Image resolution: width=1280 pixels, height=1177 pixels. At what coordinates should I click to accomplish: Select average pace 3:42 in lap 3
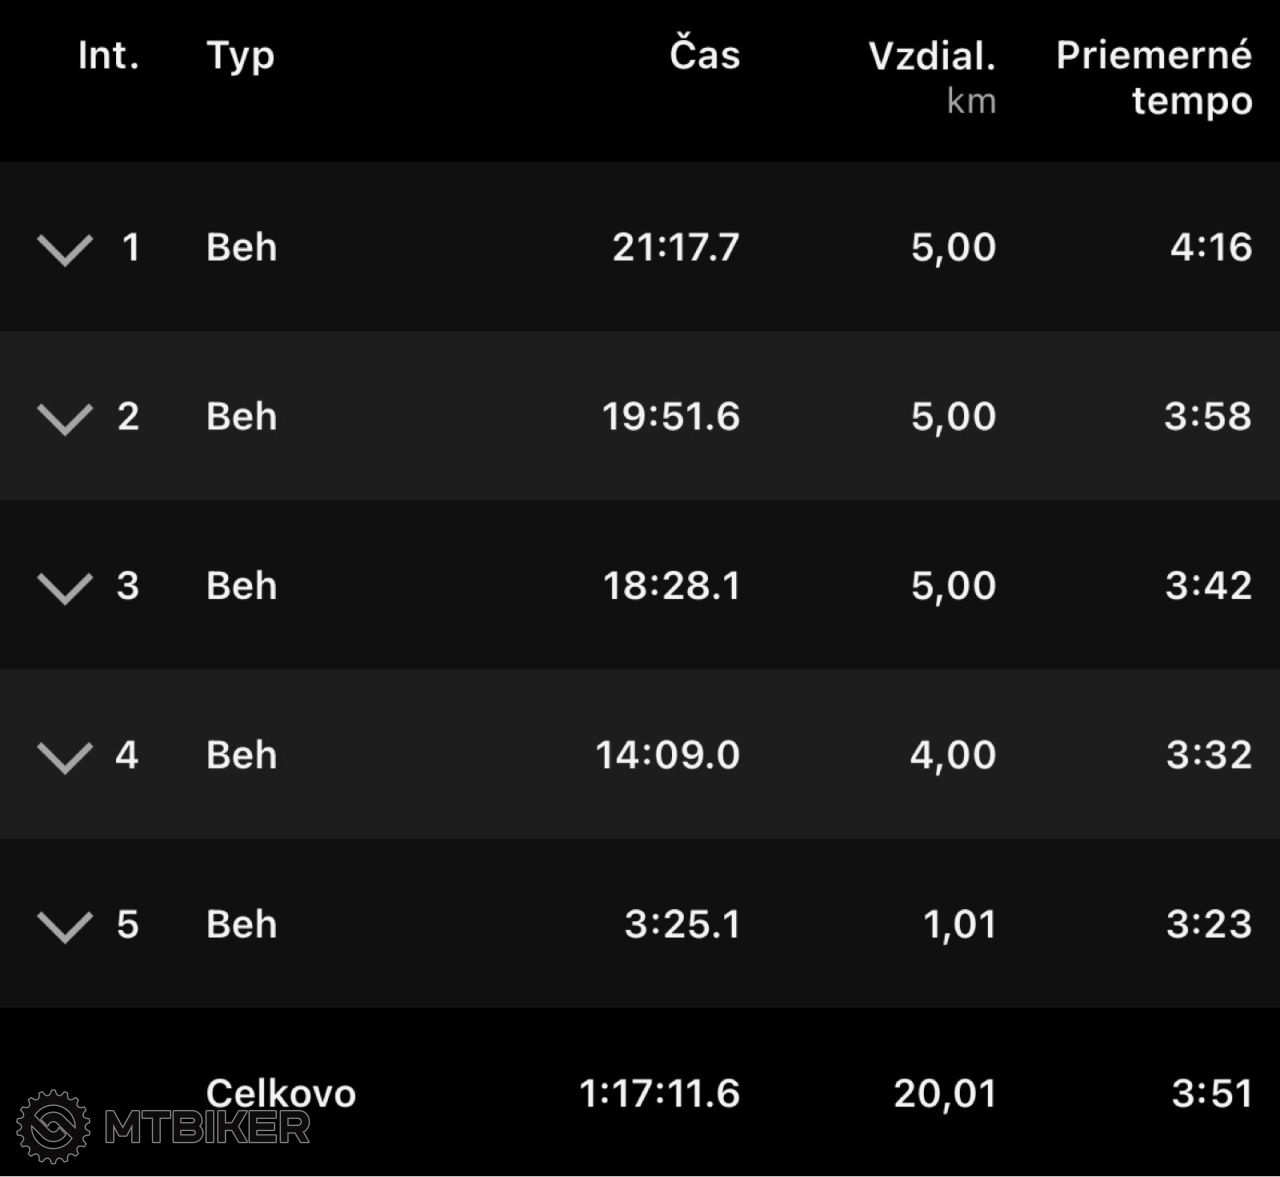point(1208,585)
